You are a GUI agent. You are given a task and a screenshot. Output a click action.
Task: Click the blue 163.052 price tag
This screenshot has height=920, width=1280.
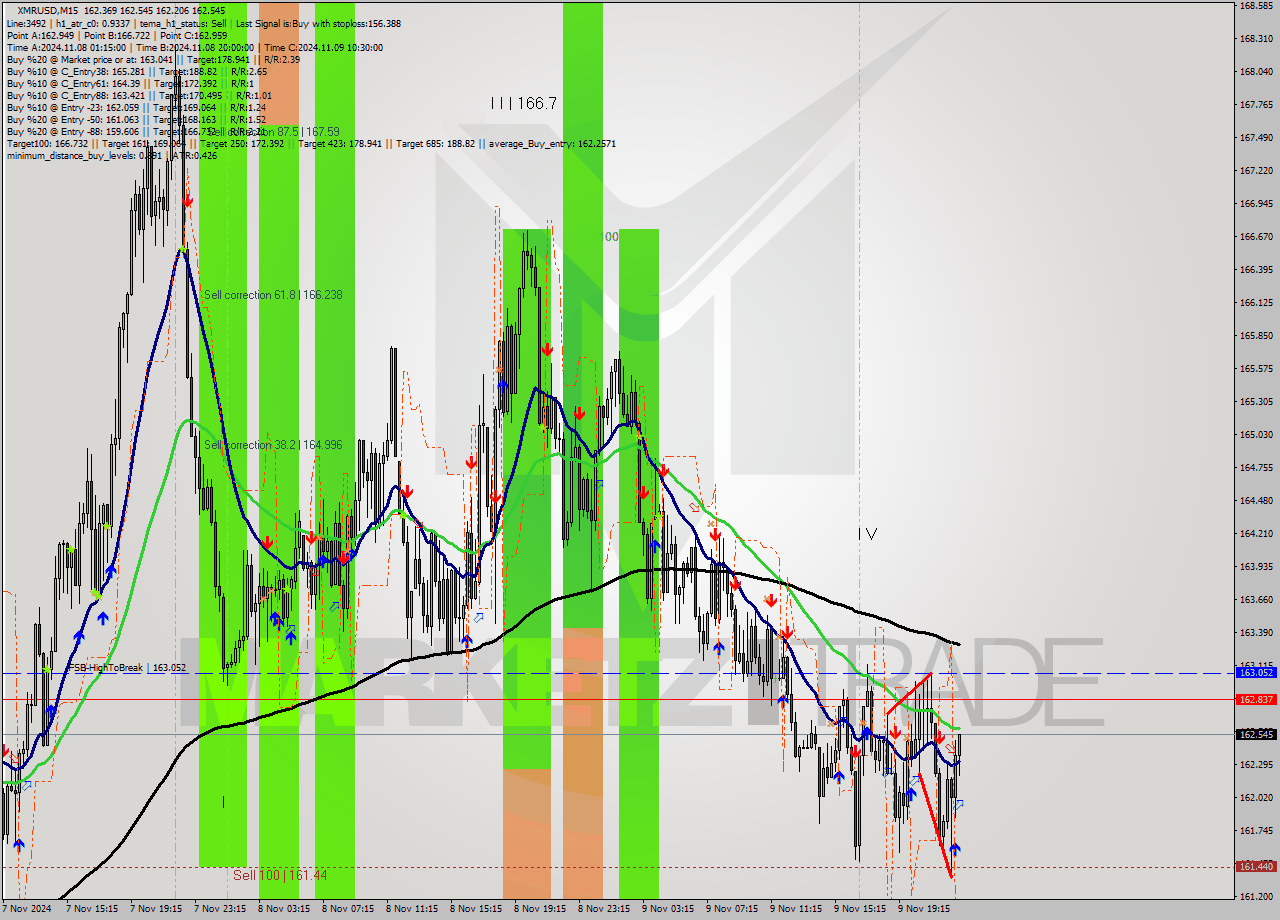point(1256,673)
